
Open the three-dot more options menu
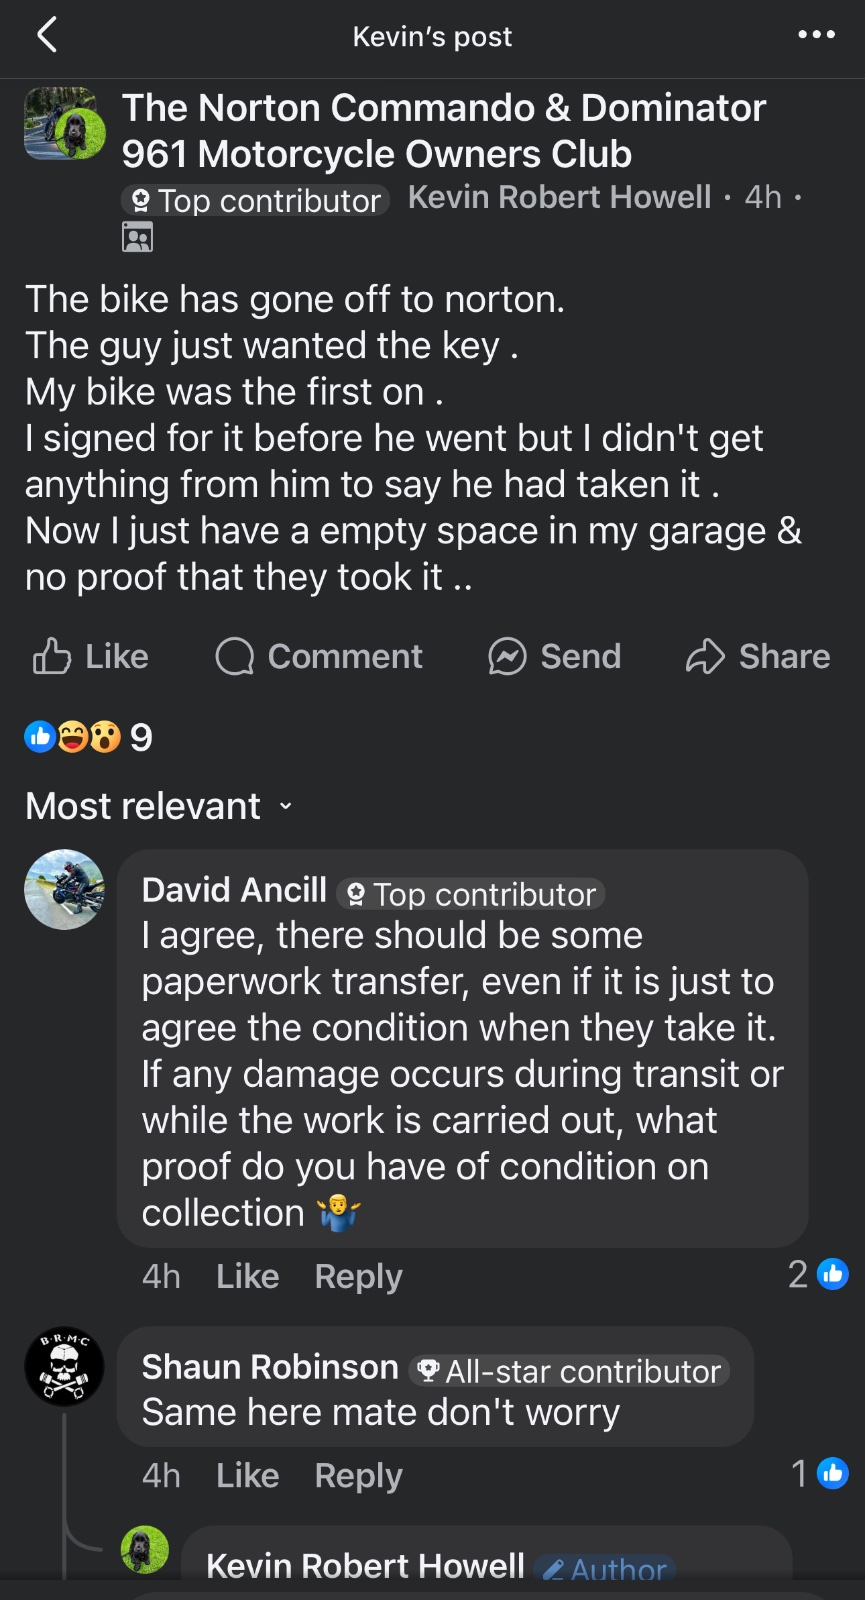pyautogui.click(x=816, y=35)
